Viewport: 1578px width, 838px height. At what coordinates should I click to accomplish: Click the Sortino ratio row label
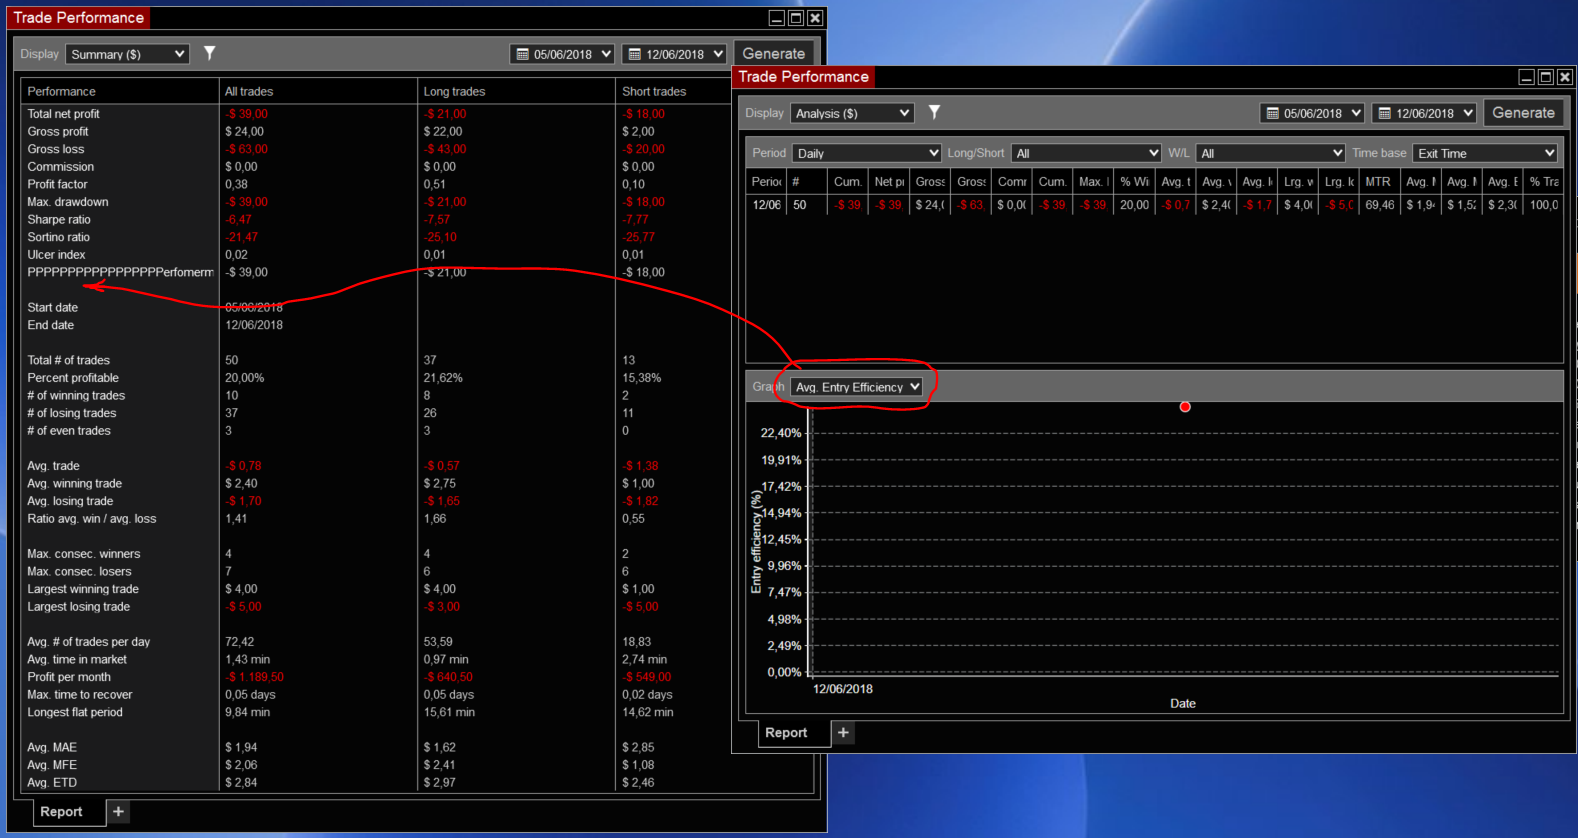58,237
